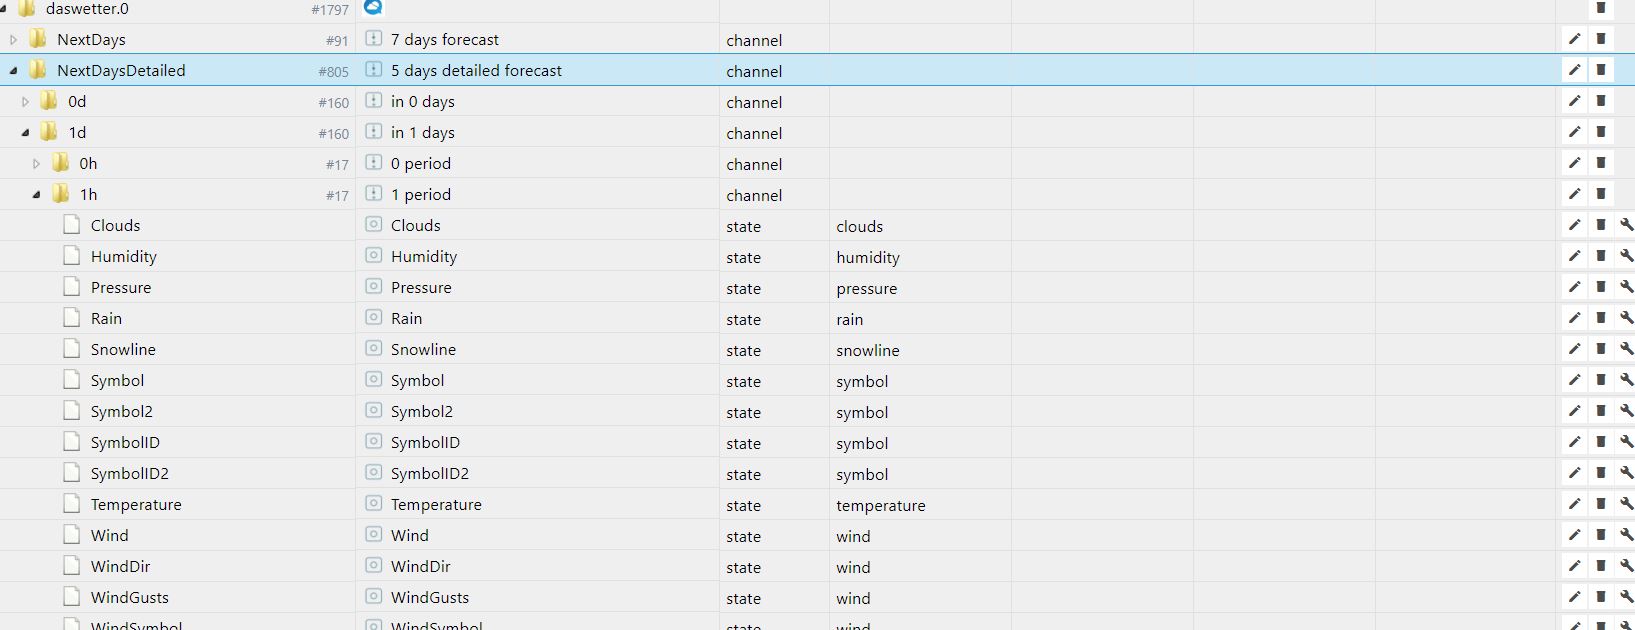Viewport: 1635px width, 630px height.
Task: Collapse the 1d folder
Action: (x=25, y=133)
